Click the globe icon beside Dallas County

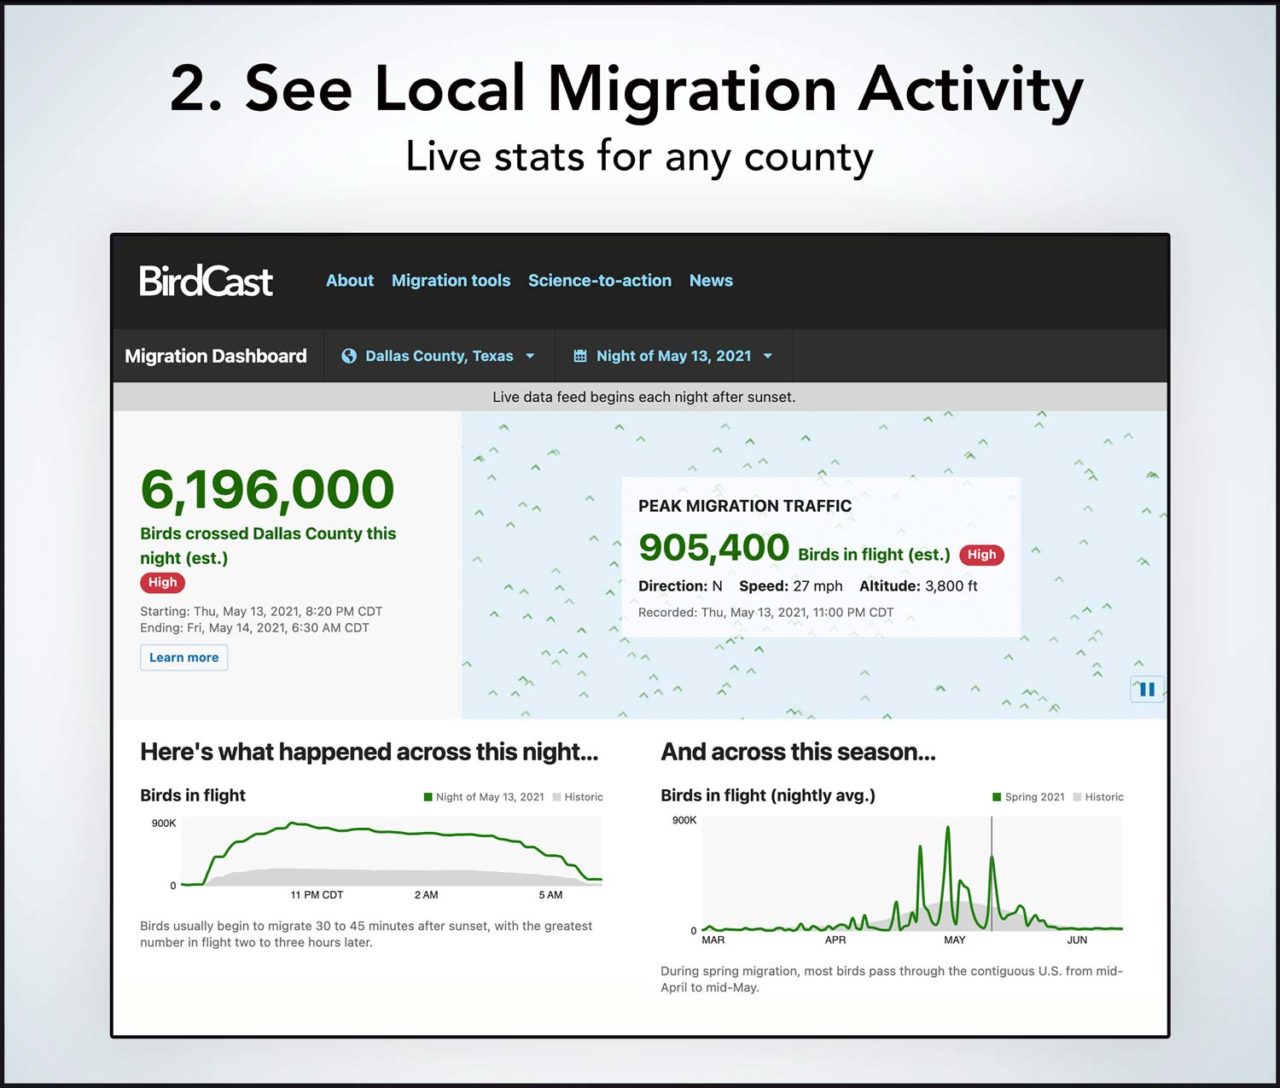(x=348, y=355)
